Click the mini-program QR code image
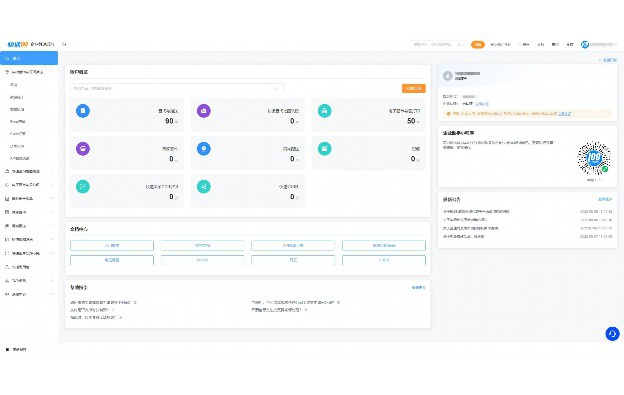The width and height of the screenshot is (624, 395). pyautogui.click(x=594, y=158)
